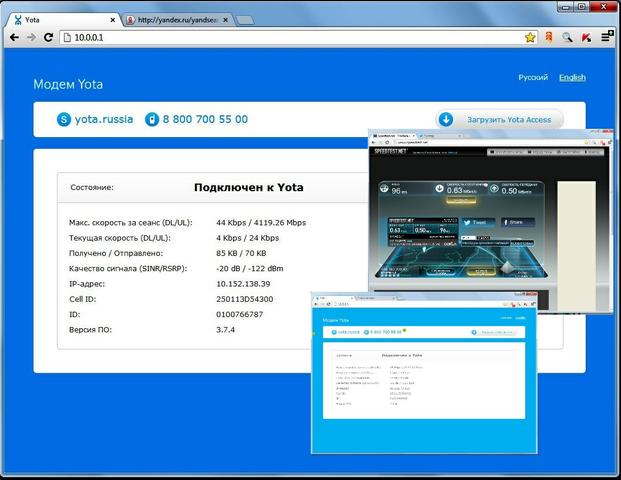621x480 pixels.
Task: Open the red Kaspersky extension icon
Action: tap(586, 38)
